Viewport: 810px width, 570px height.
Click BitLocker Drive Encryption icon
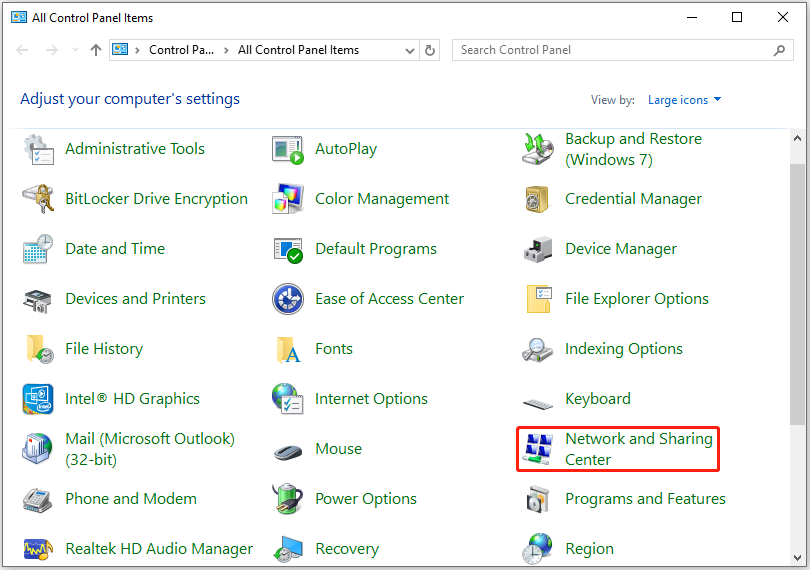tap(38, 199)
